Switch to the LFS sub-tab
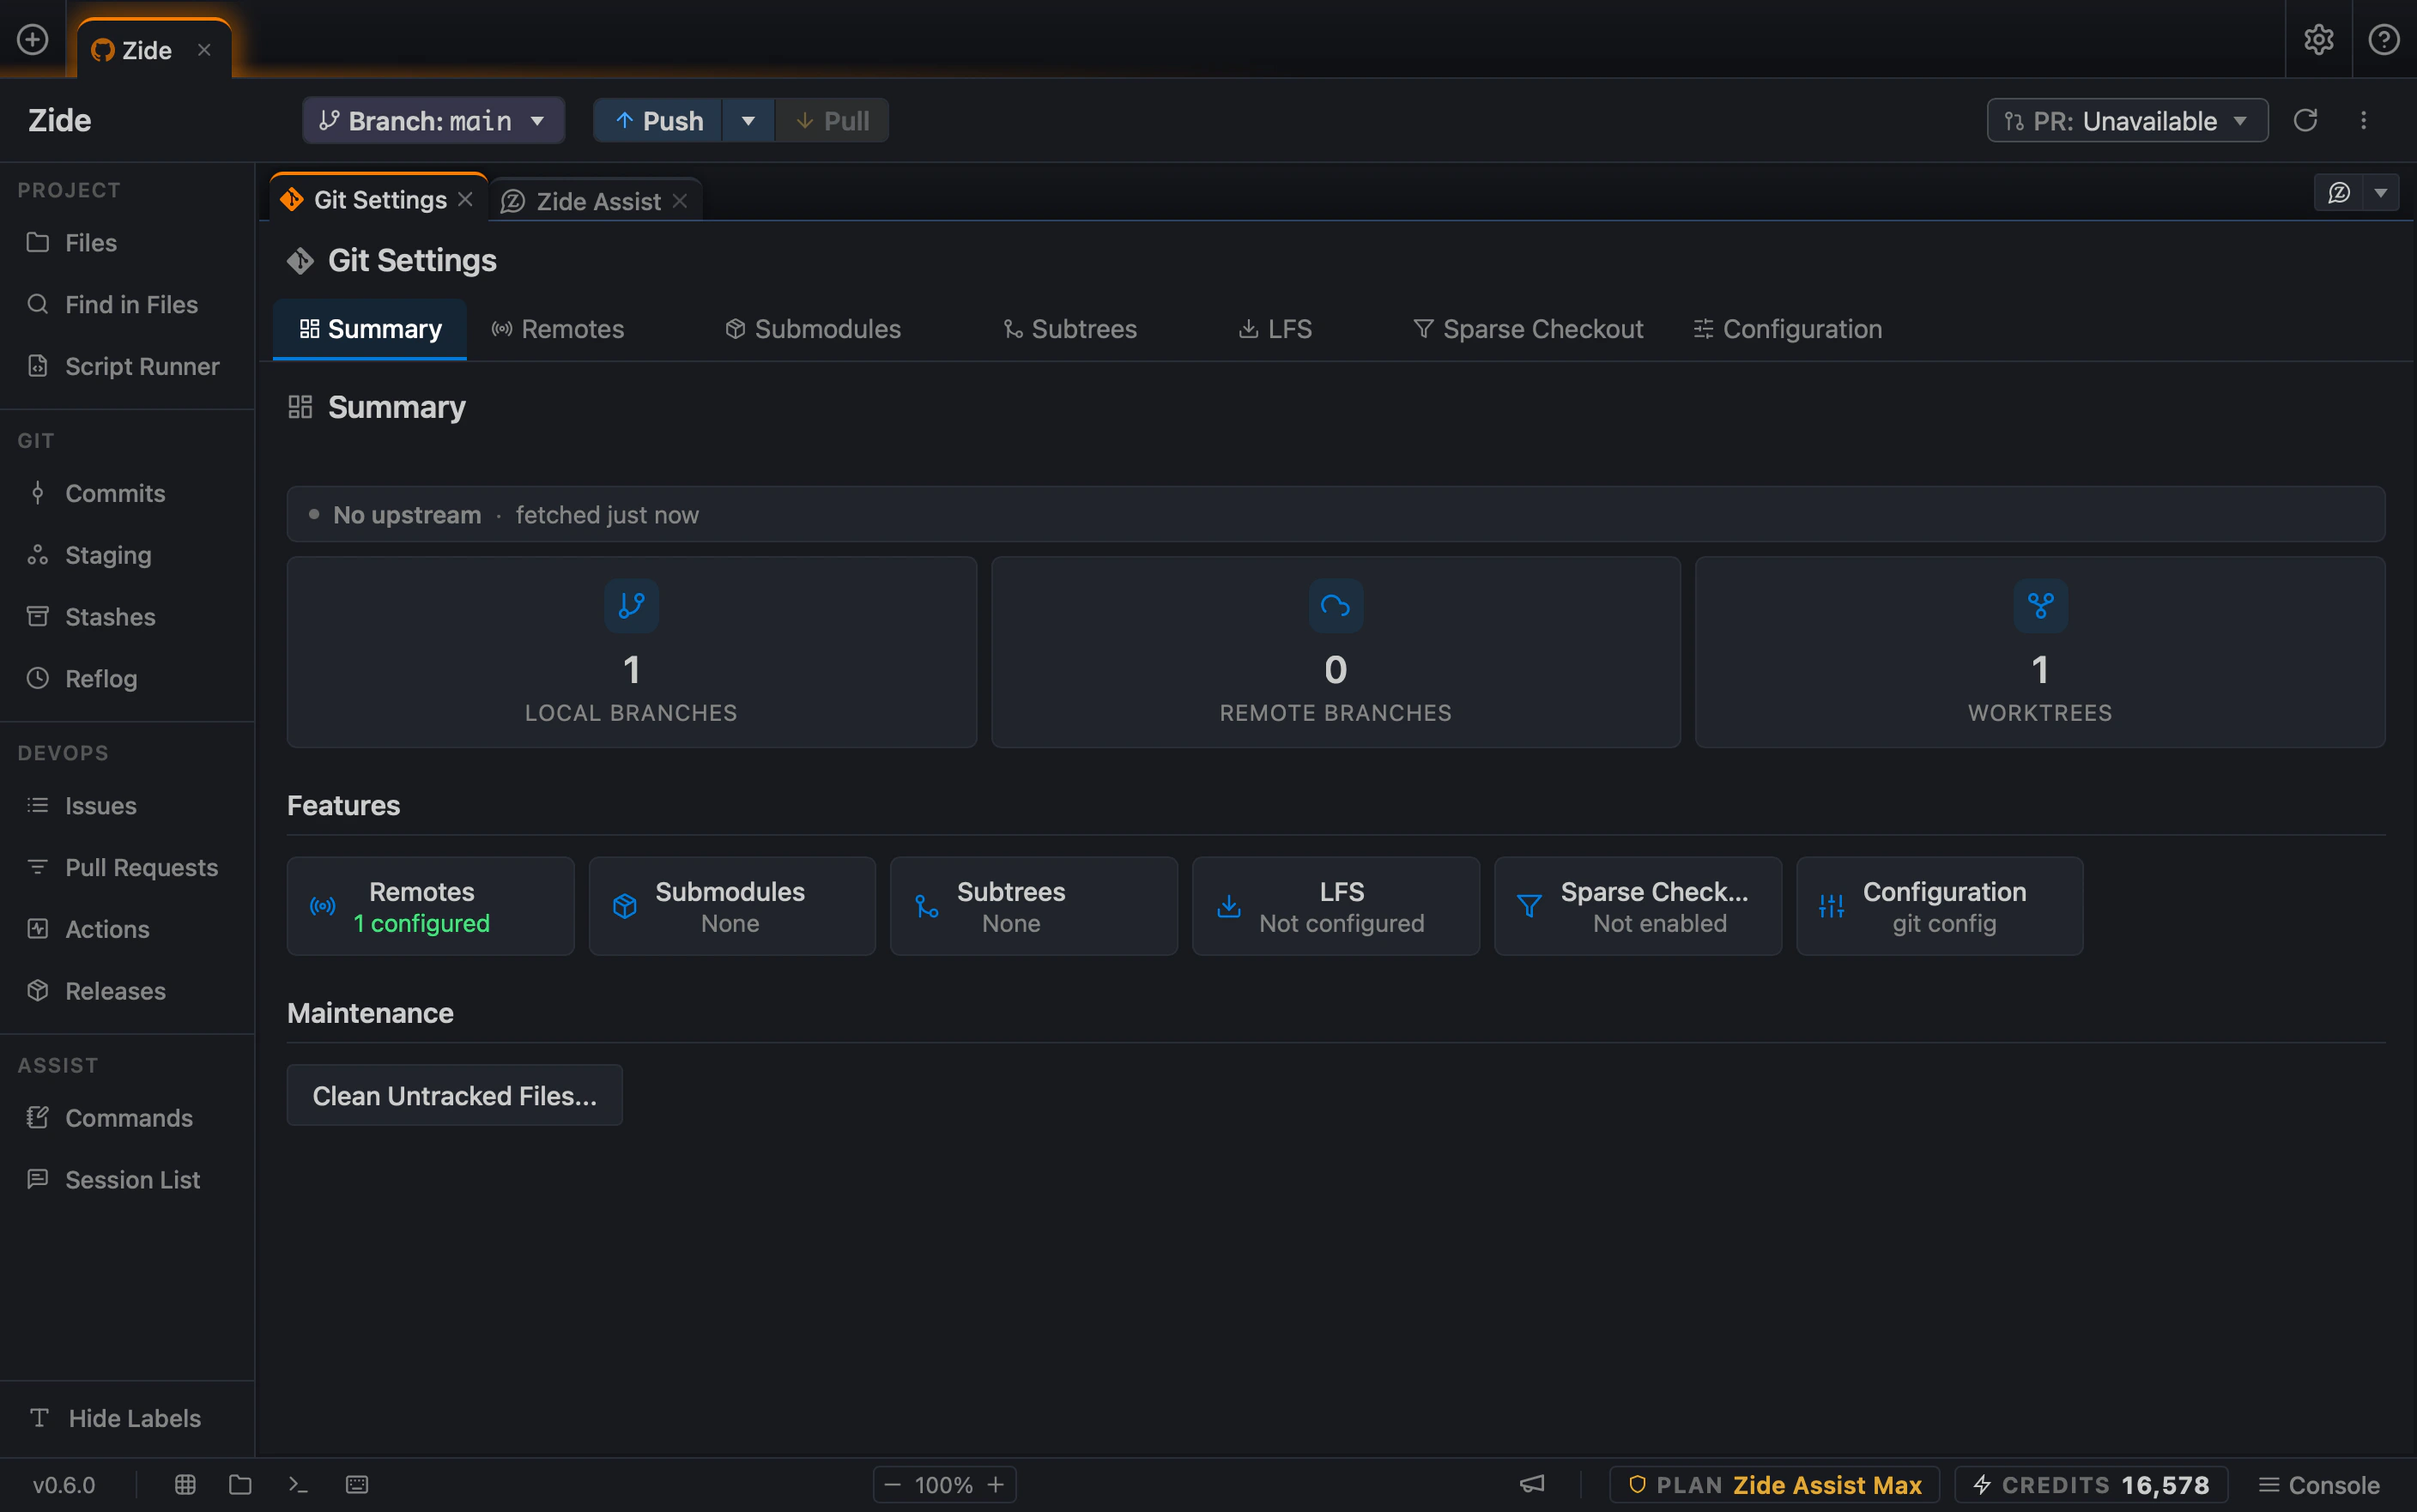 pos(1275,329)
